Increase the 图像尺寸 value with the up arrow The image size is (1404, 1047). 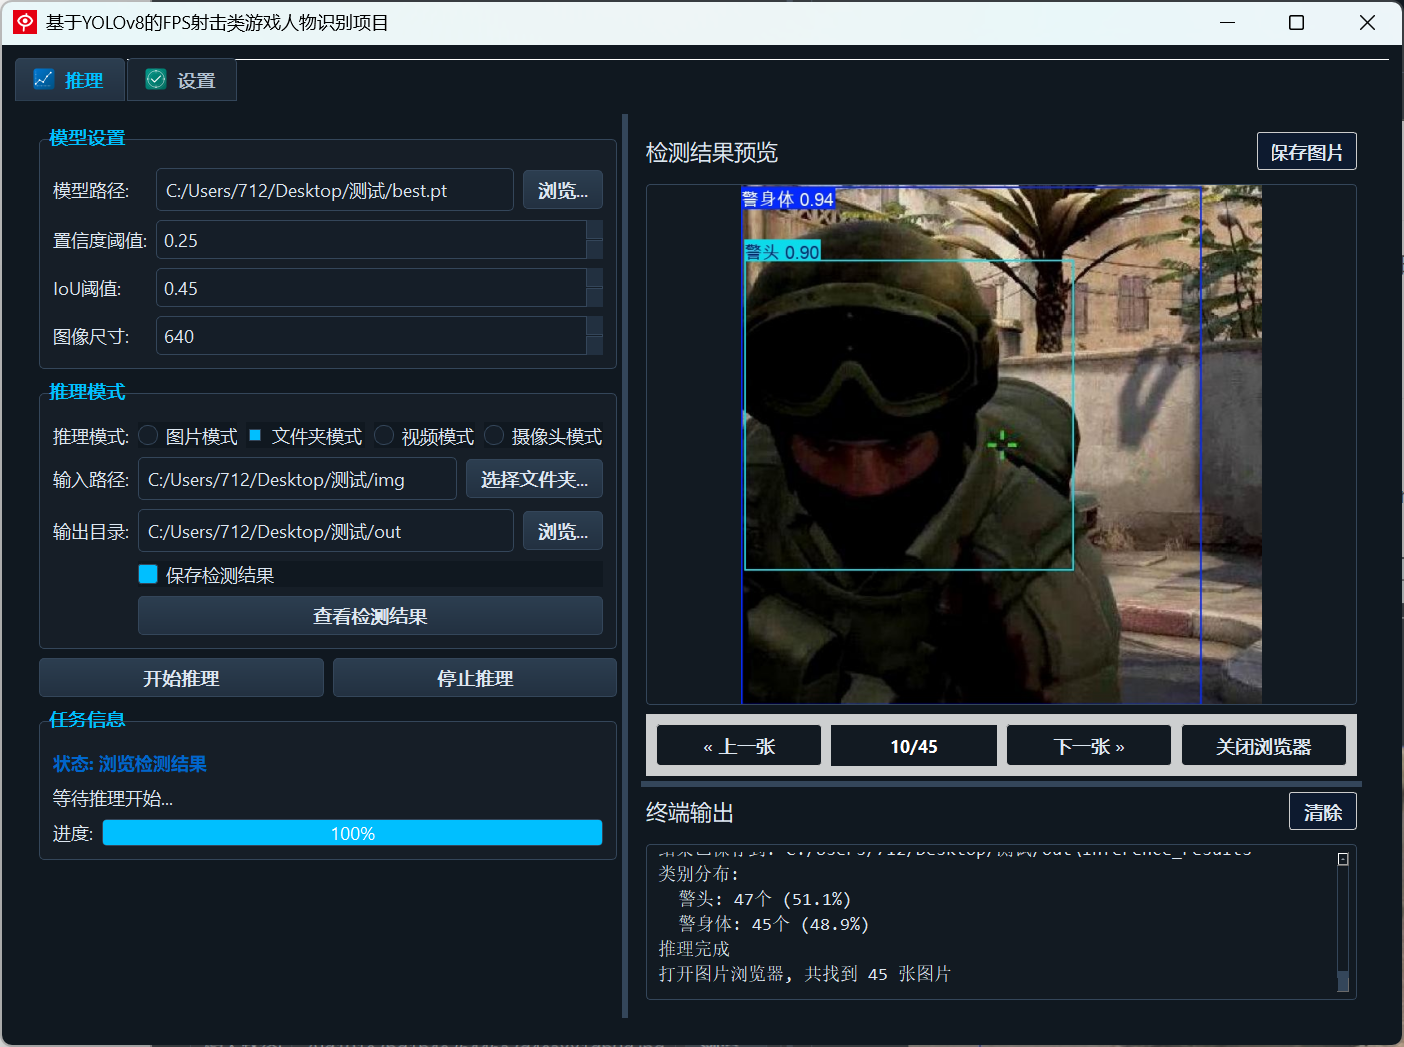(594, 326)
